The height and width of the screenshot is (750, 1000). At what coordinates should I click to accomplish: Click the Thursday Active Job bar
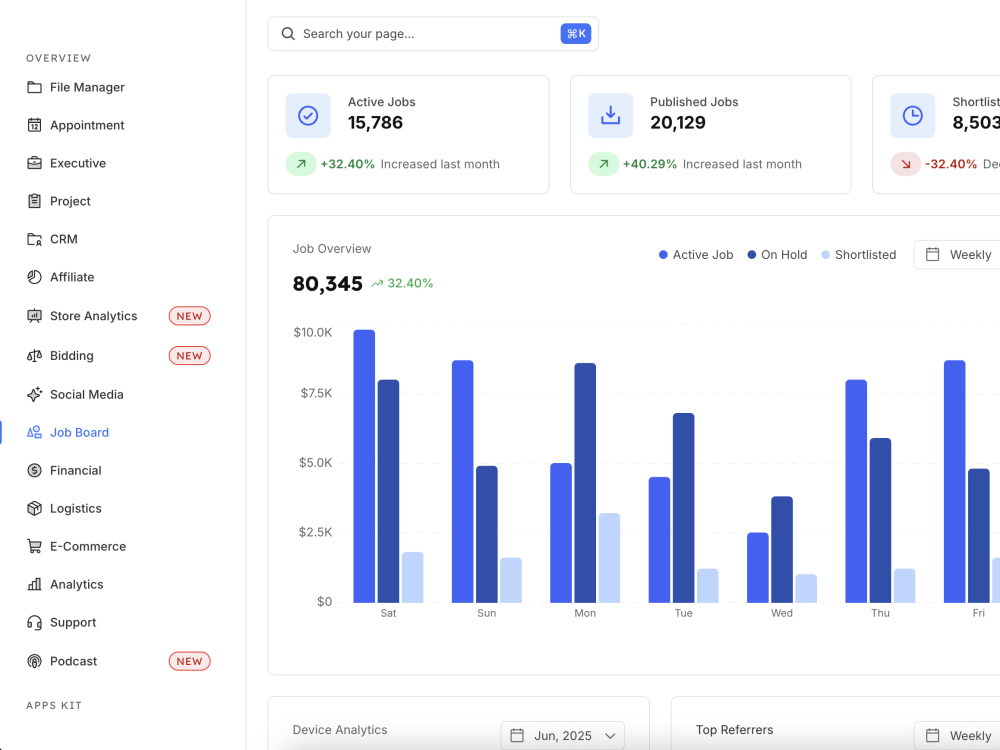click(x=856, y=491)
